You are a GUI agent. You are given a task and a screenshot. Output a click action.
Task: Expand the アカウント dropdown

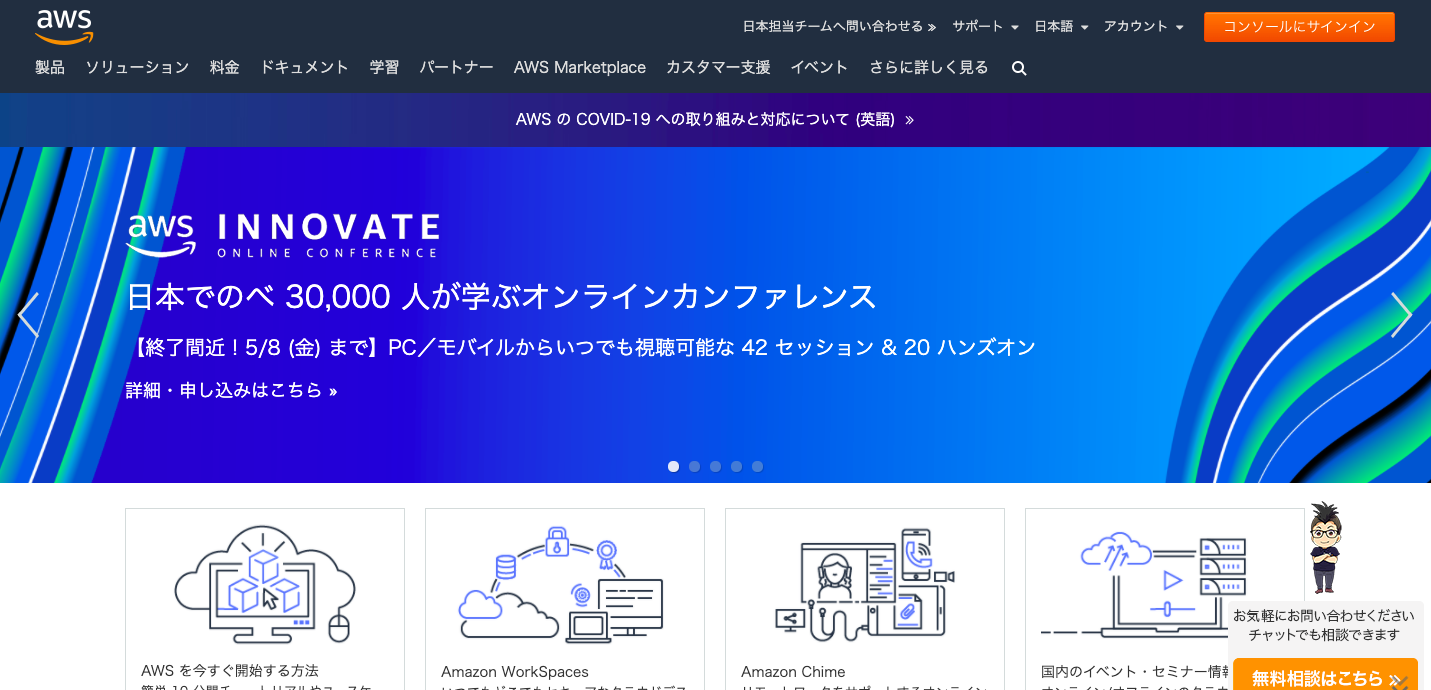(x=1143, y=27)
